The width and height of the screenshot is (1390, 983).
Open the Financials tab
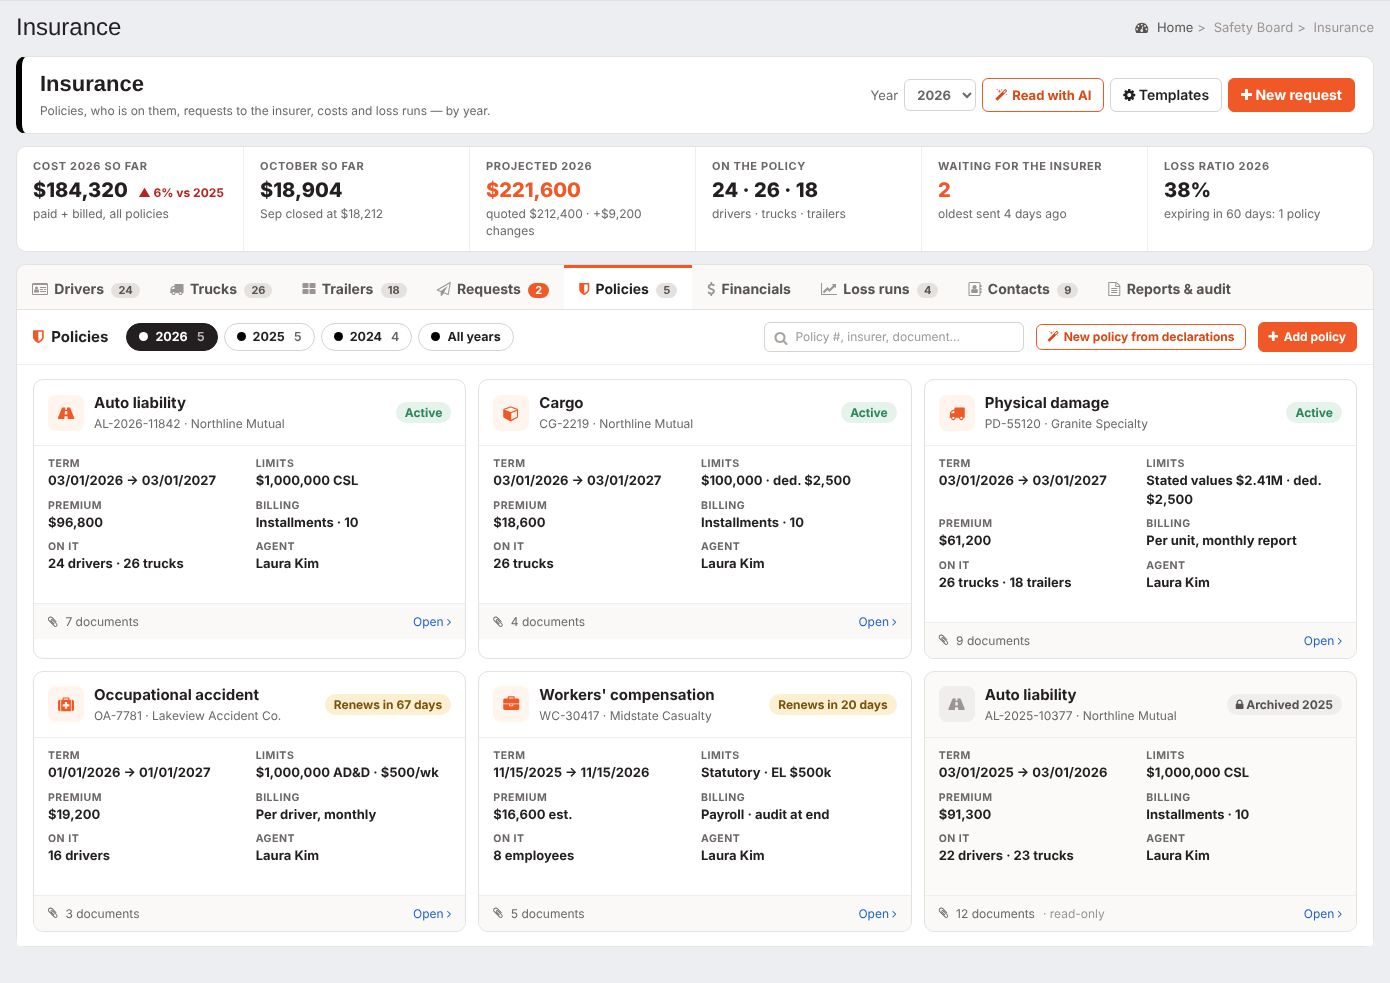click(x=748, y=289)
